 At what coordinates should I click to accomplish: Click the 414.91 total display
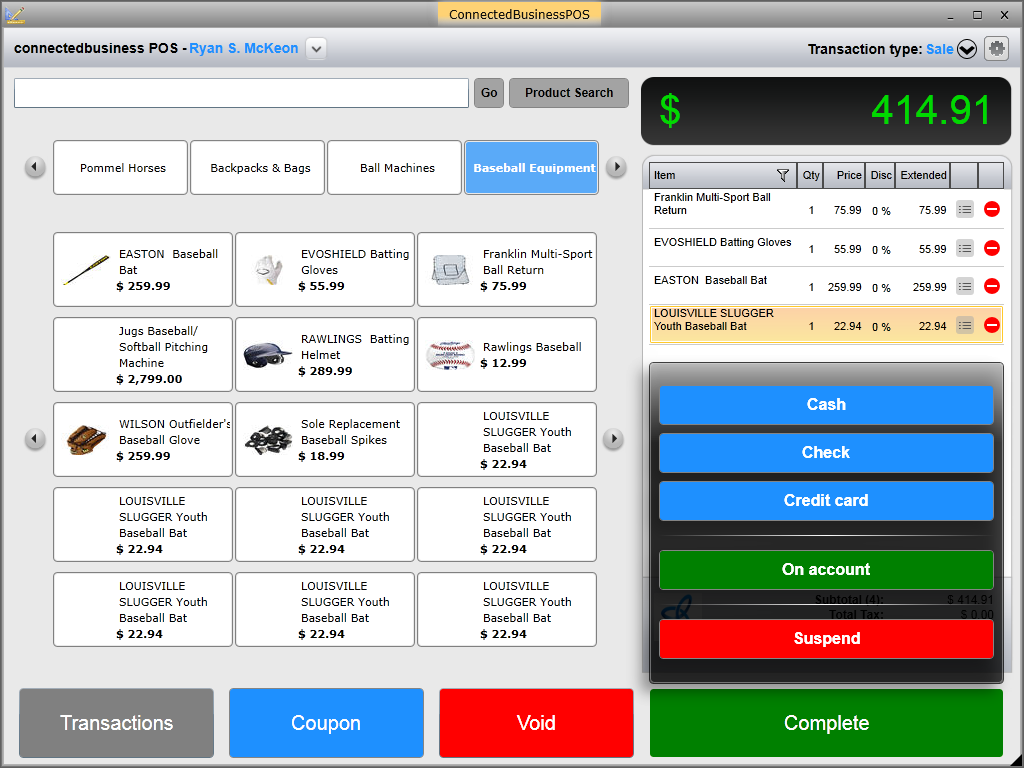(x=826, y=111)
